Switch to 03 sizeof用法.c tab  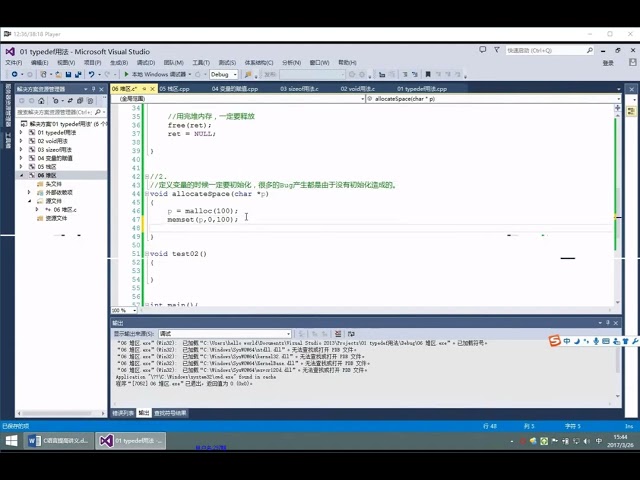point(299,89)
